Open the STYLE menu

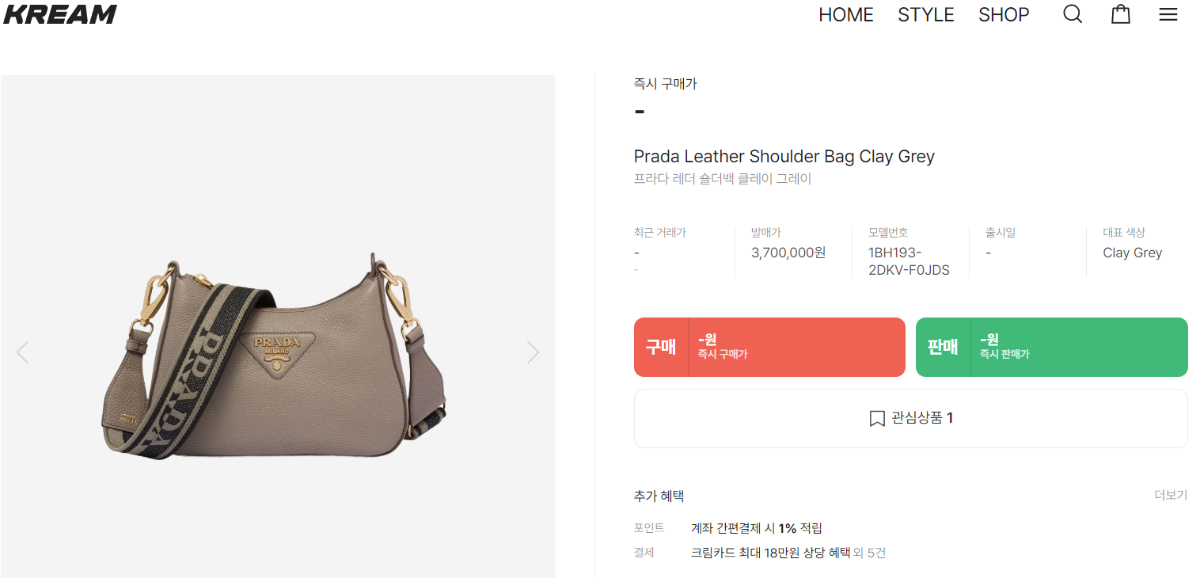pyautogui.click(x=926, y=15)
